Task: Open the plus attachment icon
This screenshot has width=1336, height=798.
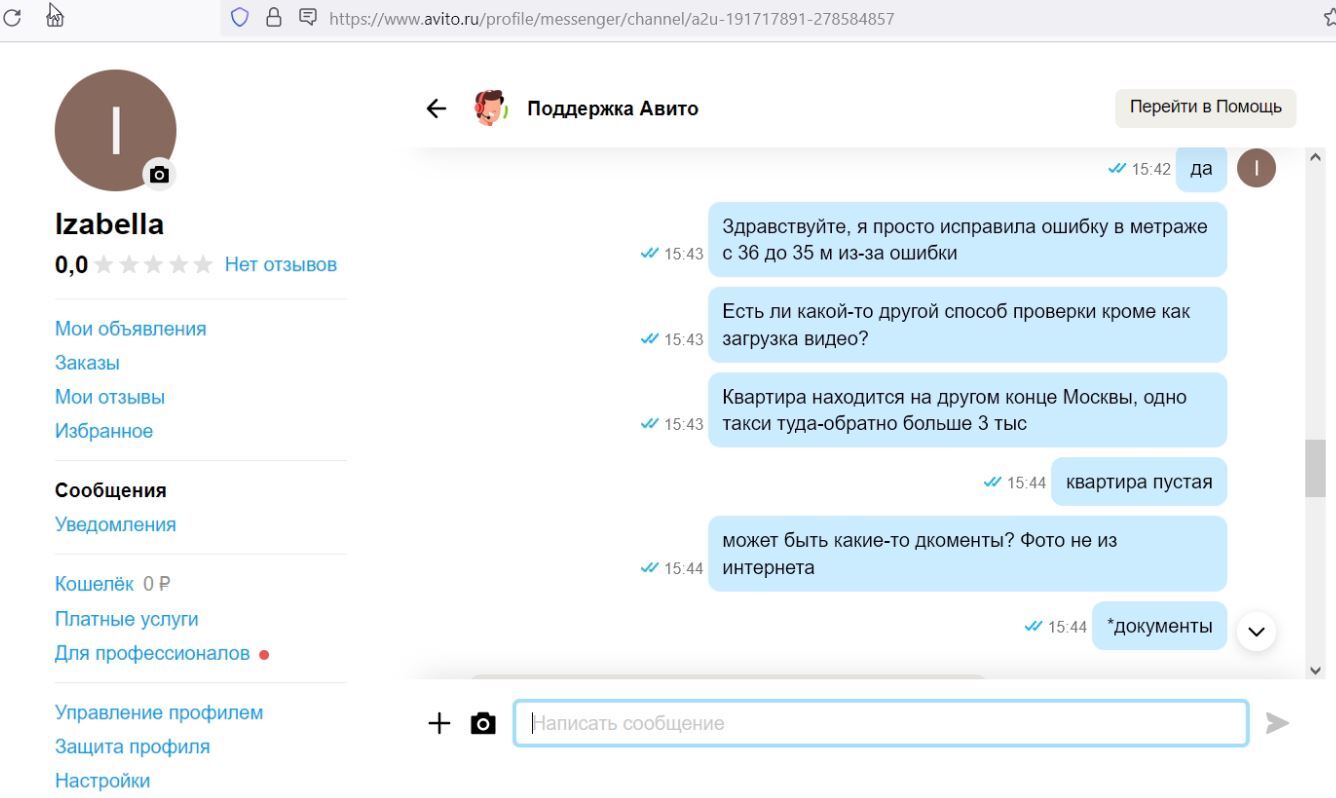Action: (439, 723)
